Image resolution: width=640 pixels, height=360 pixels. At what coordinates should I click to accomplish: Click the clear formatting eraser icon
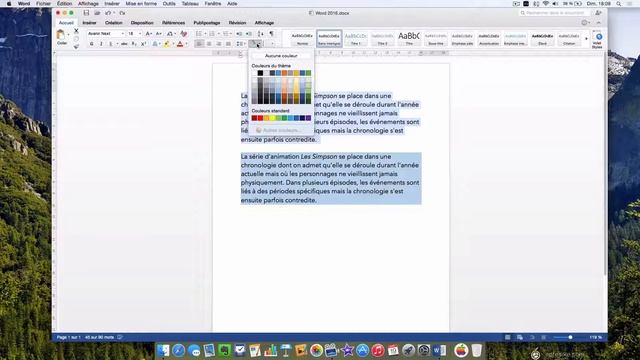coord(184,33)
